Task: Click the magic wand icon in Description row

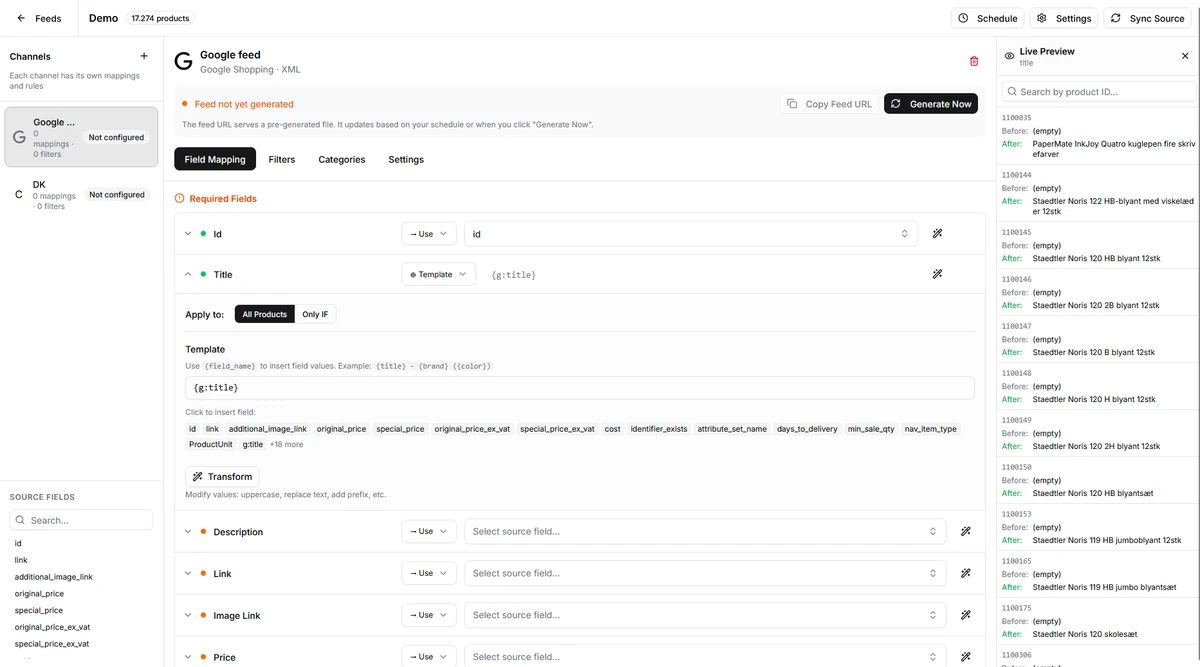Action: pyautogui.click(x=965, y=532)
